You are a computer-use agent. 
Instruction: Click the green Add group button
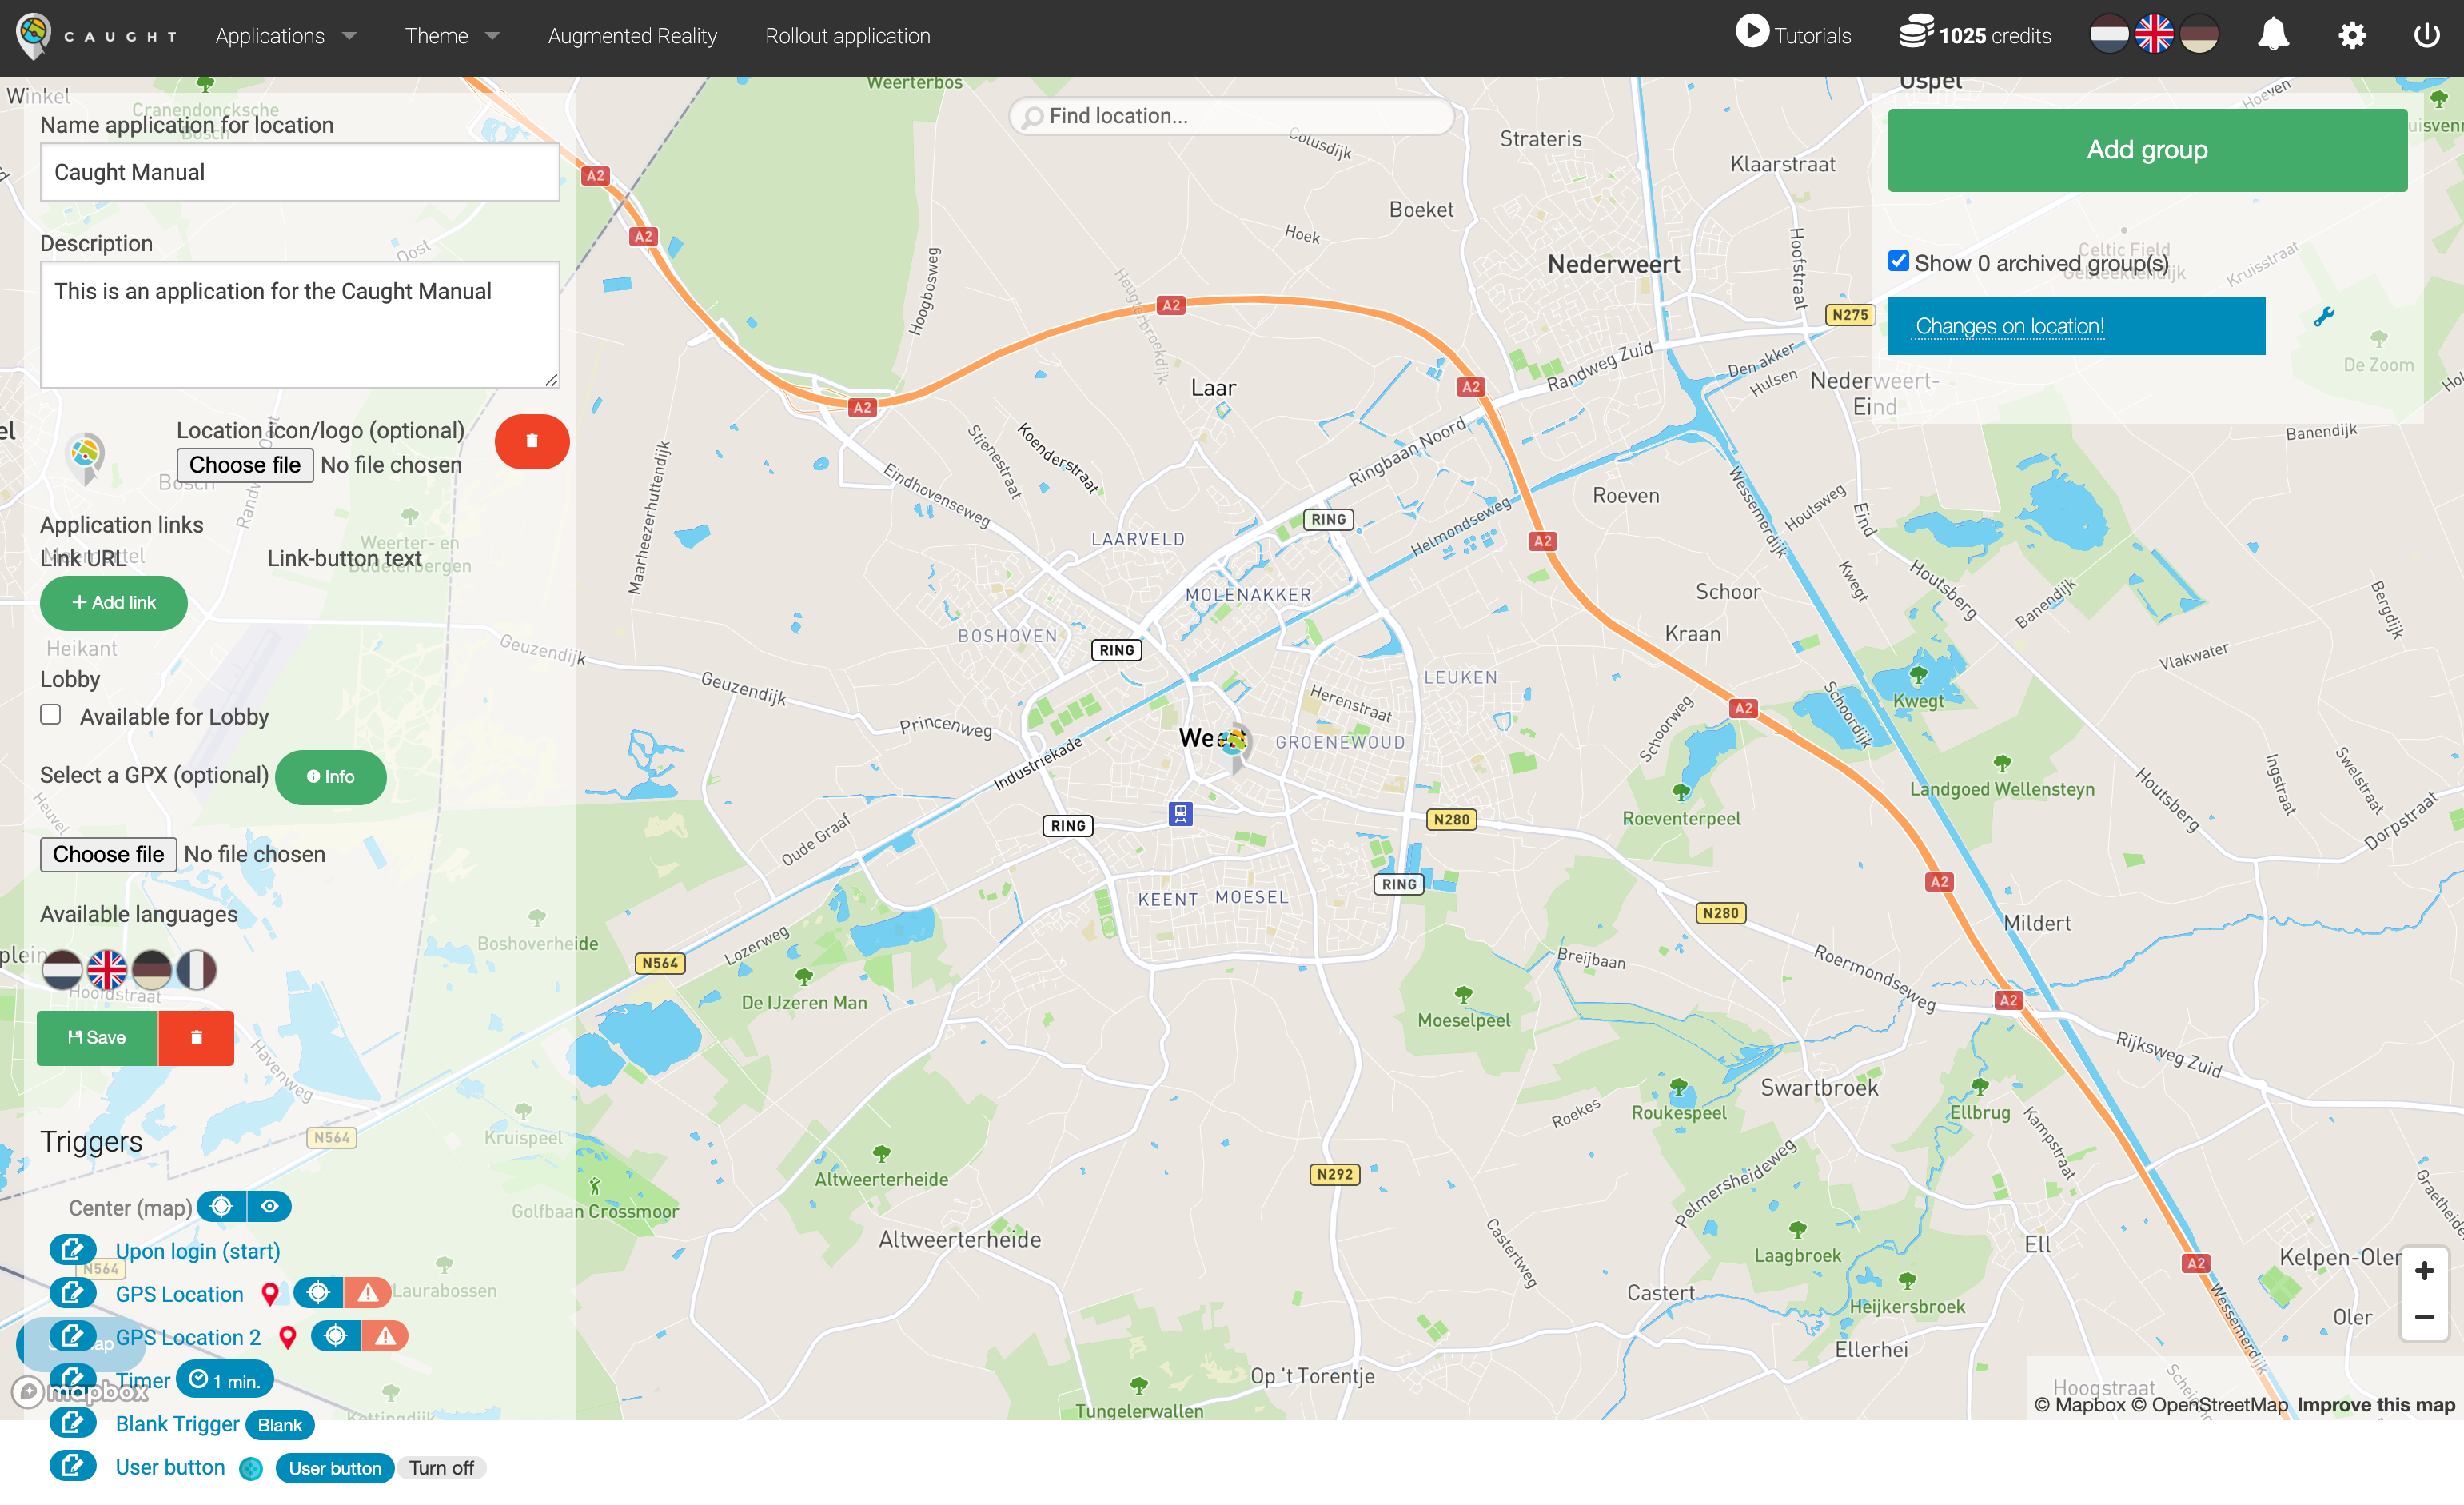click(x=2146, y=150)
